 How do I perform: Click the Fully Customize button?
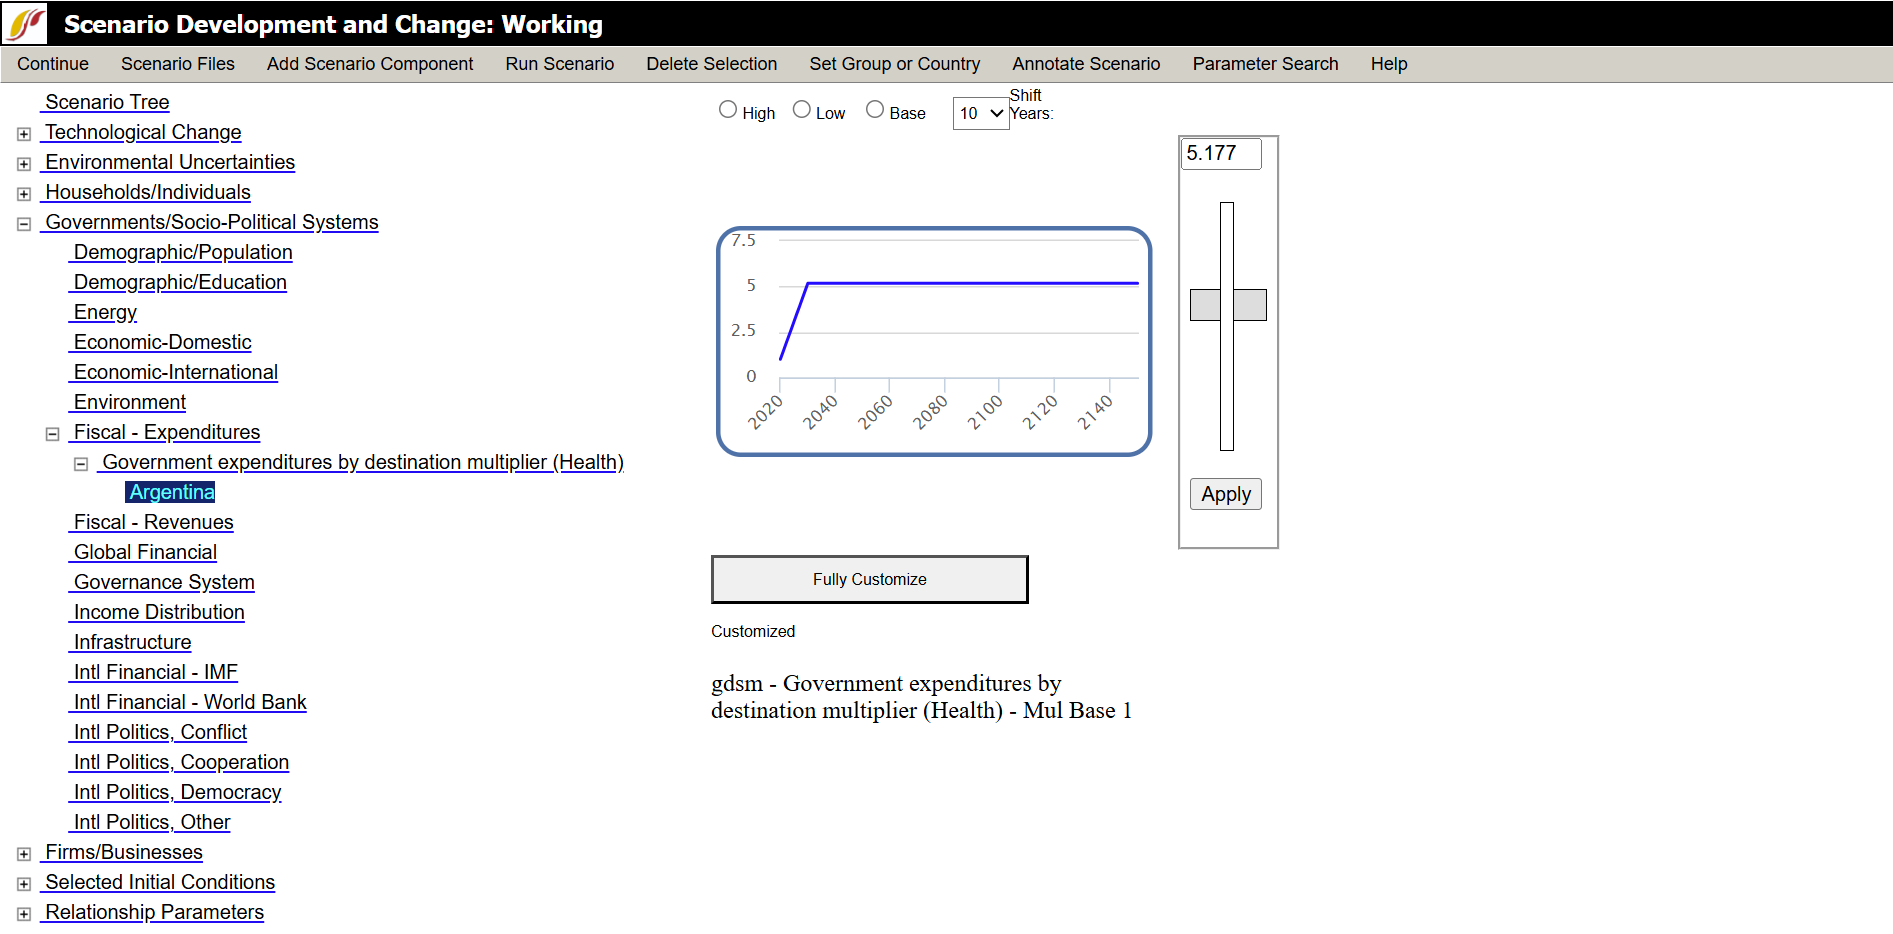[869, 580]
